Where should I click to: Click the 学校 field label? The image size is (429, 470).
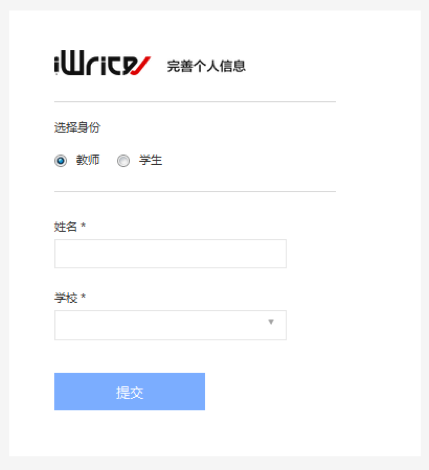pyautogui.click(x=66, y=298)
